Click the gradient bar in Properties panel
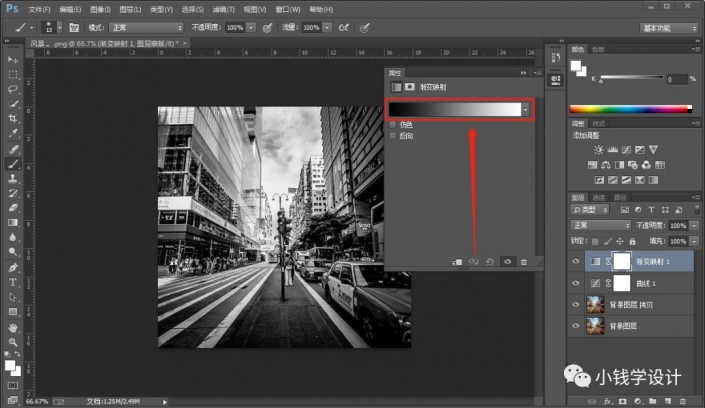The height and width of the screenshot is (408, 705). click(x=455, y=109)
